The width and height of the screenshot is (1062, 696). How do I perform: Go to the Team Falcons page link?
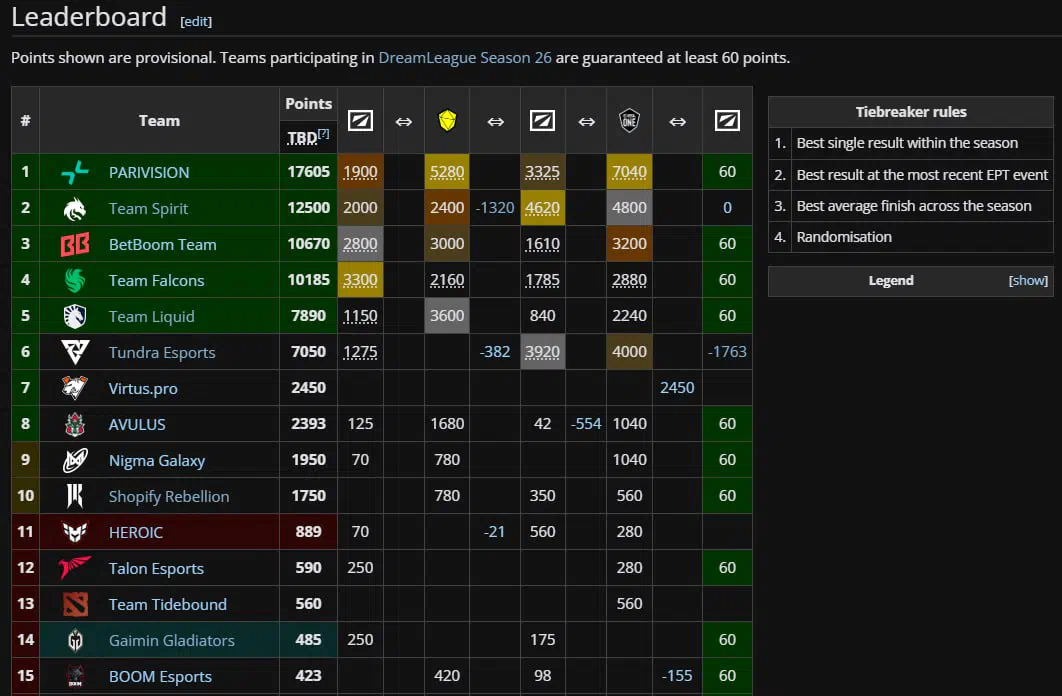(156, 280)
